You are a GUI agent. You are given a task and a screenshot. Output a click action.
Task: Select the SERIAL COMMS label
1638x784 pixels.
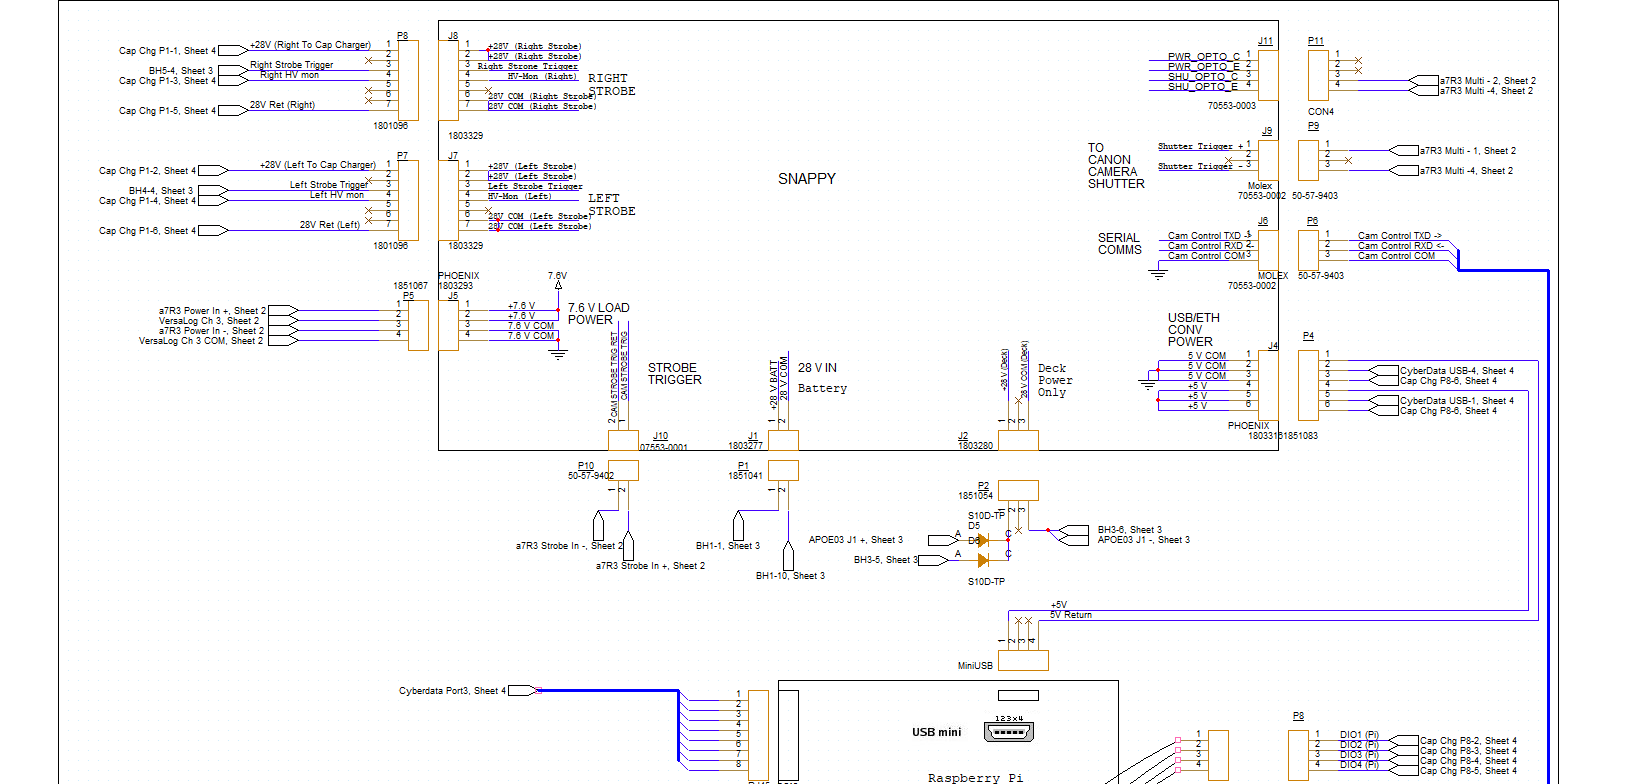1119,244
